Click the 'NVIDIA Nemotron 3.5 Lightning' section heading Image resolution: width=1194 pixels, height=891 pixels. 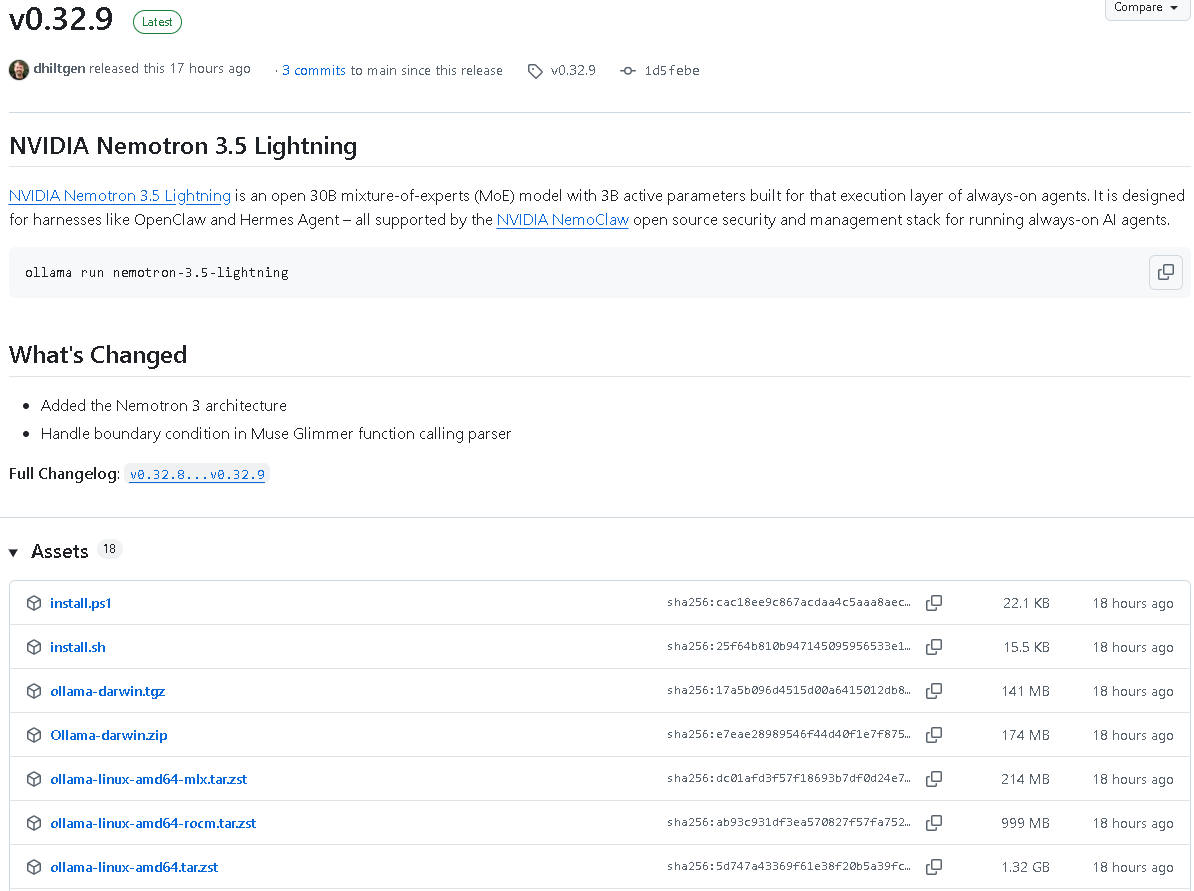click(x=183, y=146)
